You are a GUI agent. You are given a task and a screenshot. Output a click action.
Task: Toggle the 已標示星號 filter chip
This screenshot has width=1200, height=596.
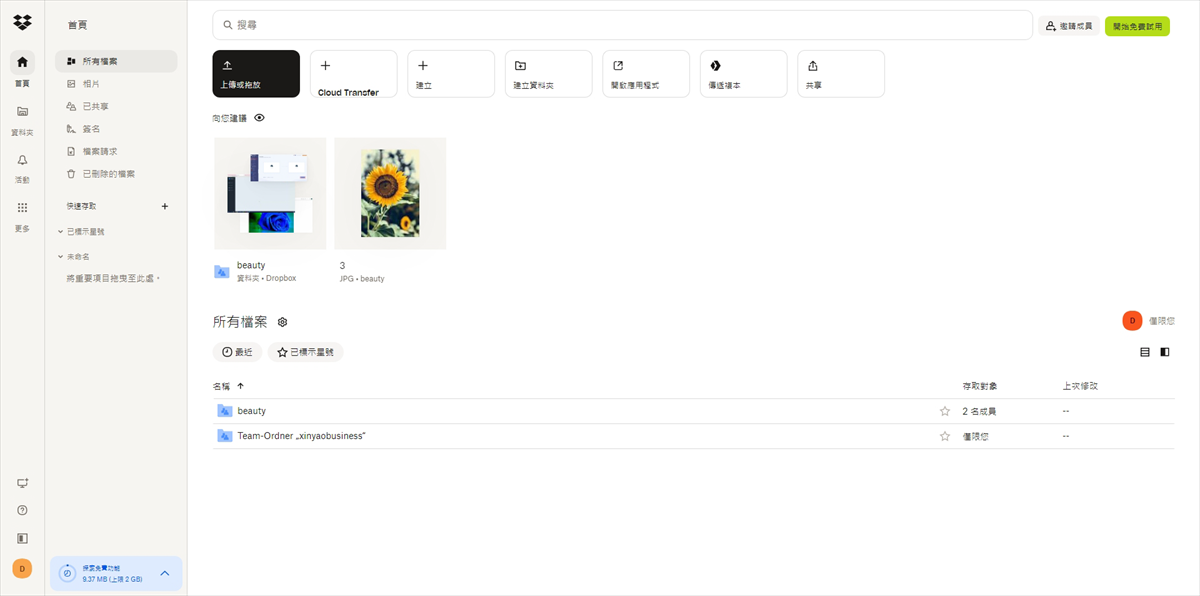[x=305, y=352]
